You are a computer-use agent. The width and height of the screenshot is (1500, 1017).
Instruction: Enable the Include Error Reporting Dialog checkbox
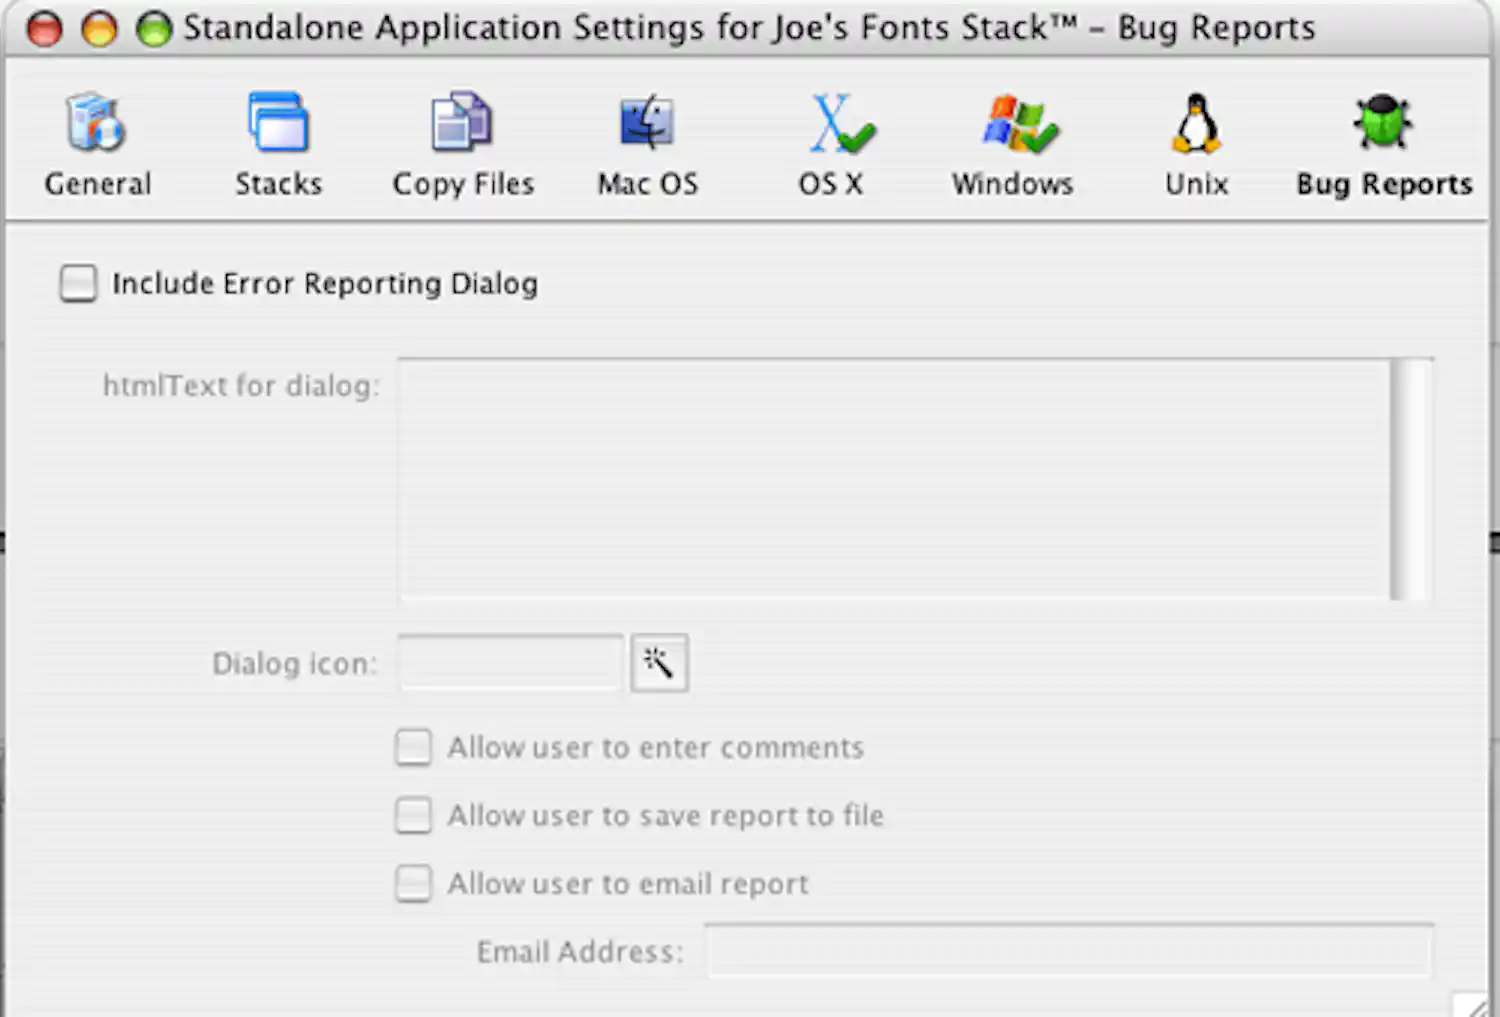(78, 283)
